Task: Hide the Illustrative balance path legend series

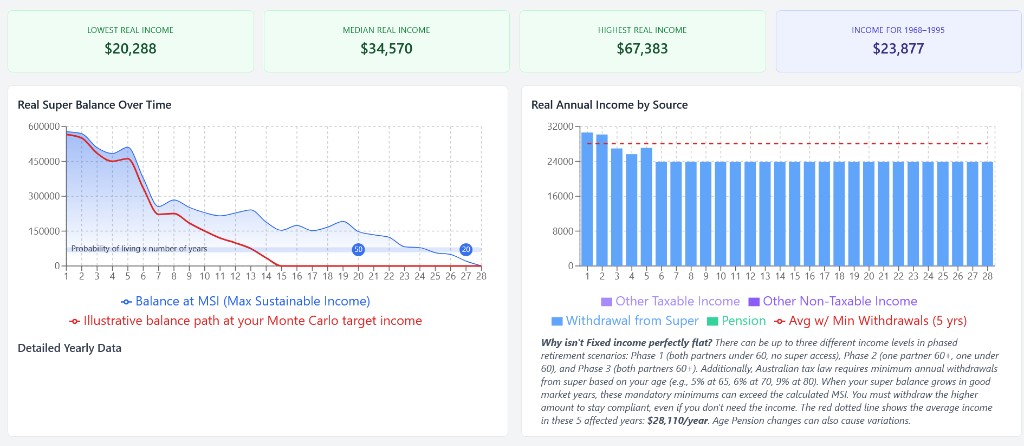Action: (x=245, y=321)
